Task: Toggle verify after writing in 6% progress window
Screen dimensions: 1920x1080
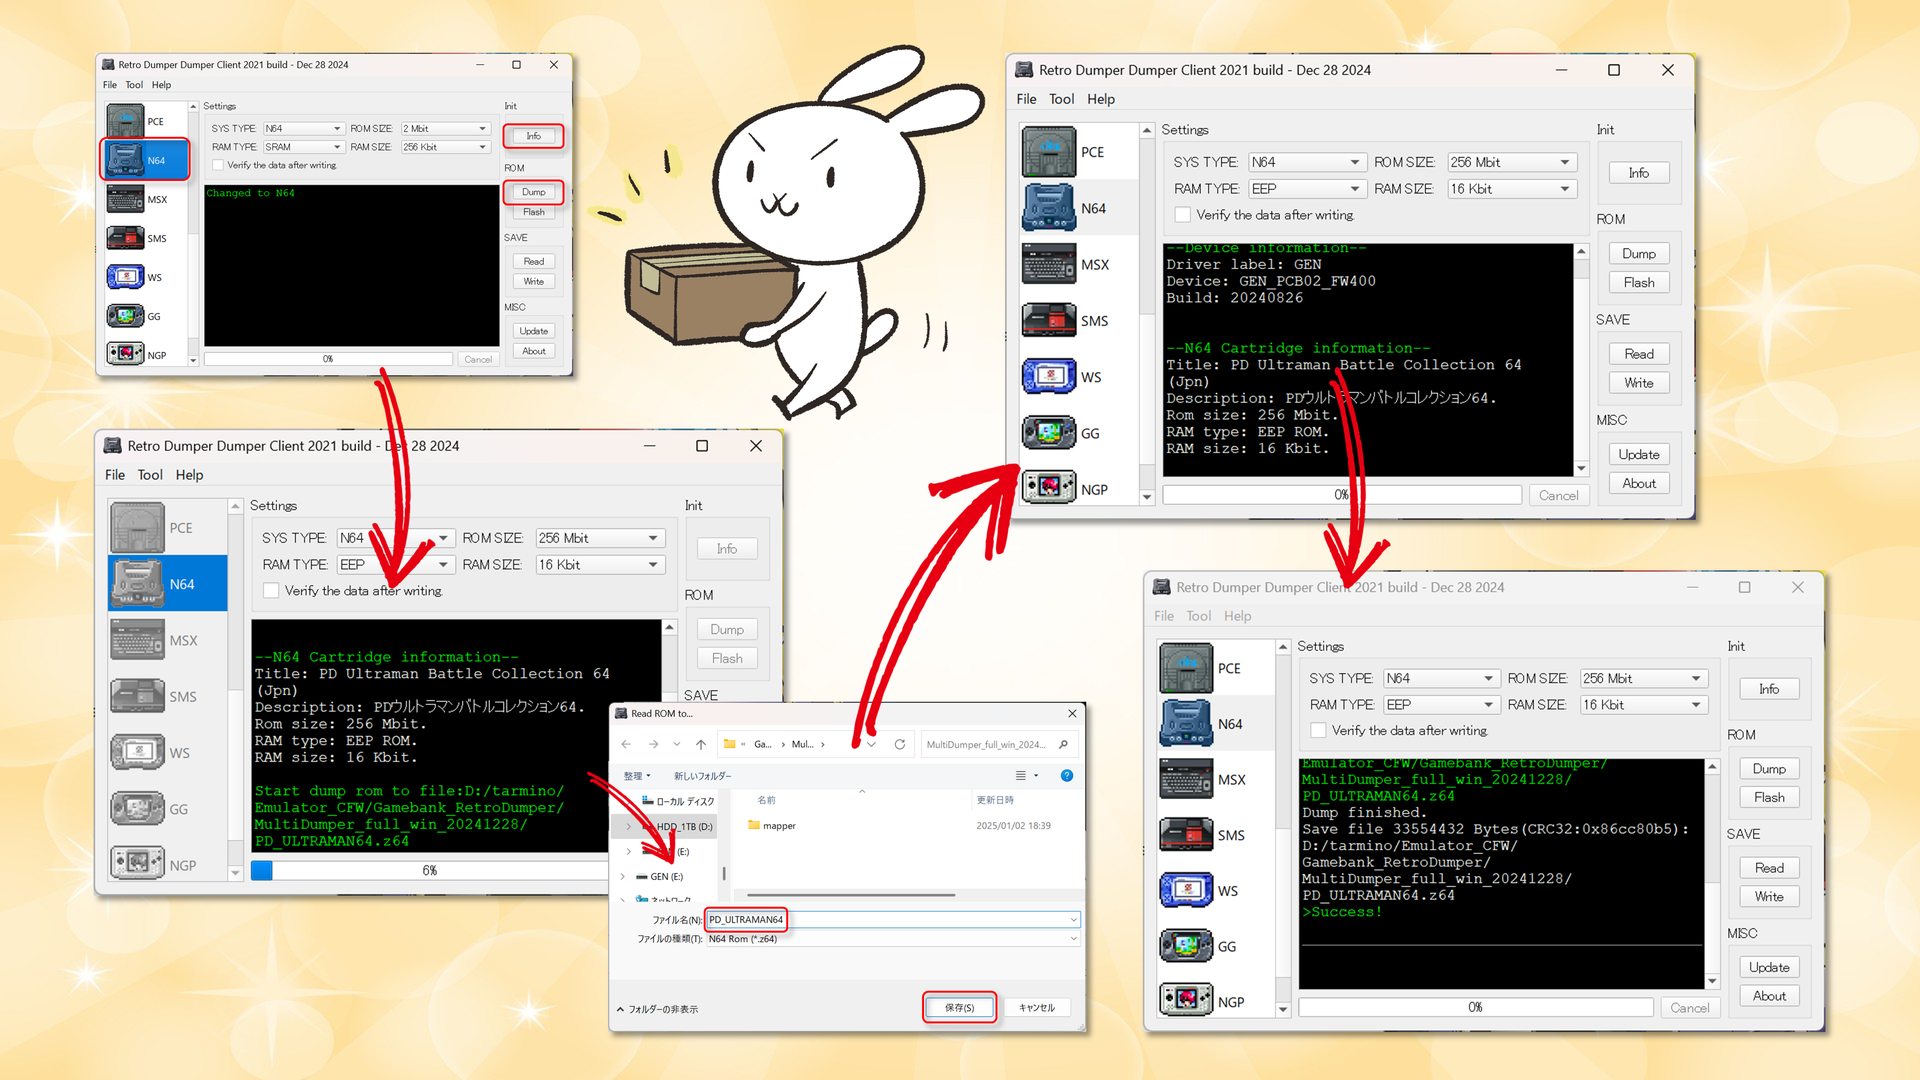Action: [x=271, y=591]
